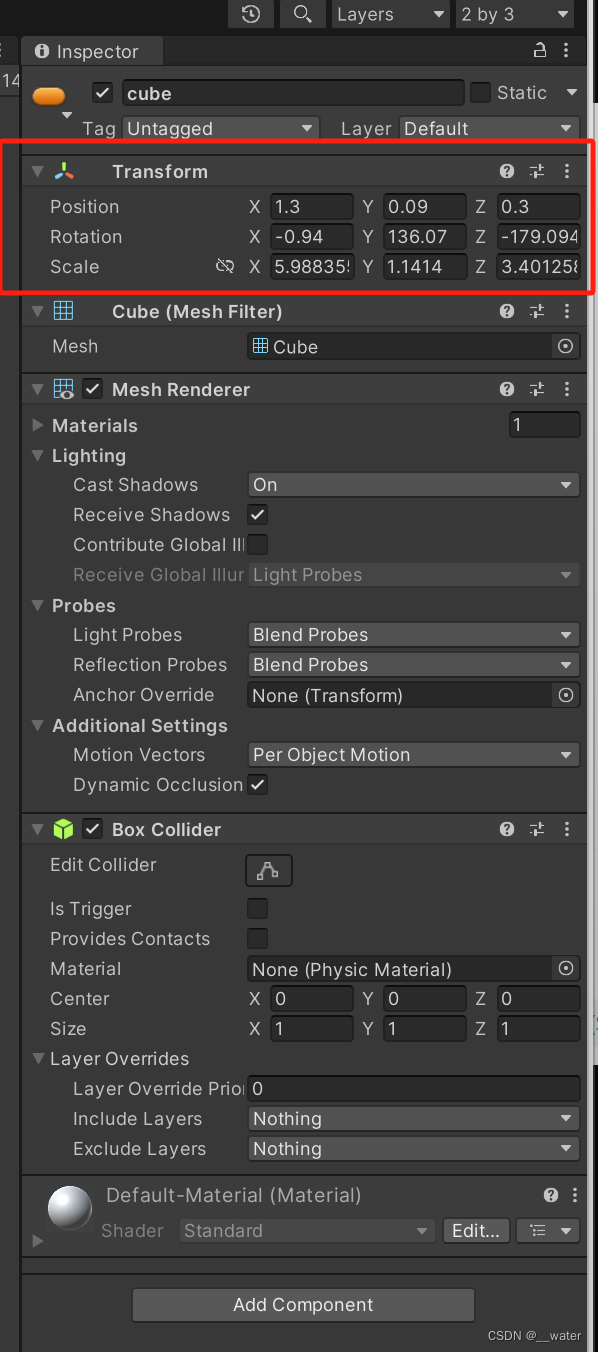This screenshot has height=1352, width=598.
Task: Collapse the Transform component
Action: [x=37, y=171]
